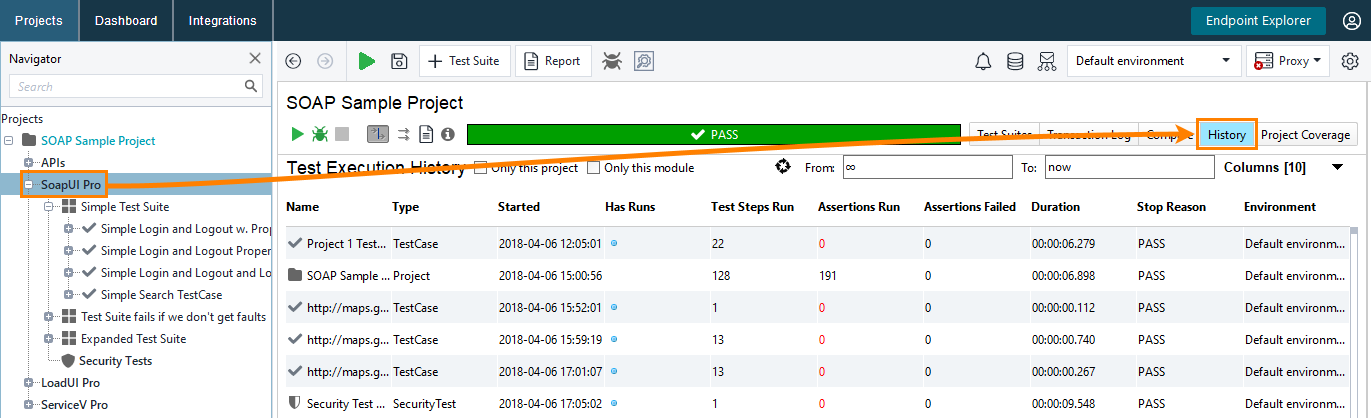Select the Project 1 Test... history row
The image size is (1371, 418).
(x=816, y=243)
